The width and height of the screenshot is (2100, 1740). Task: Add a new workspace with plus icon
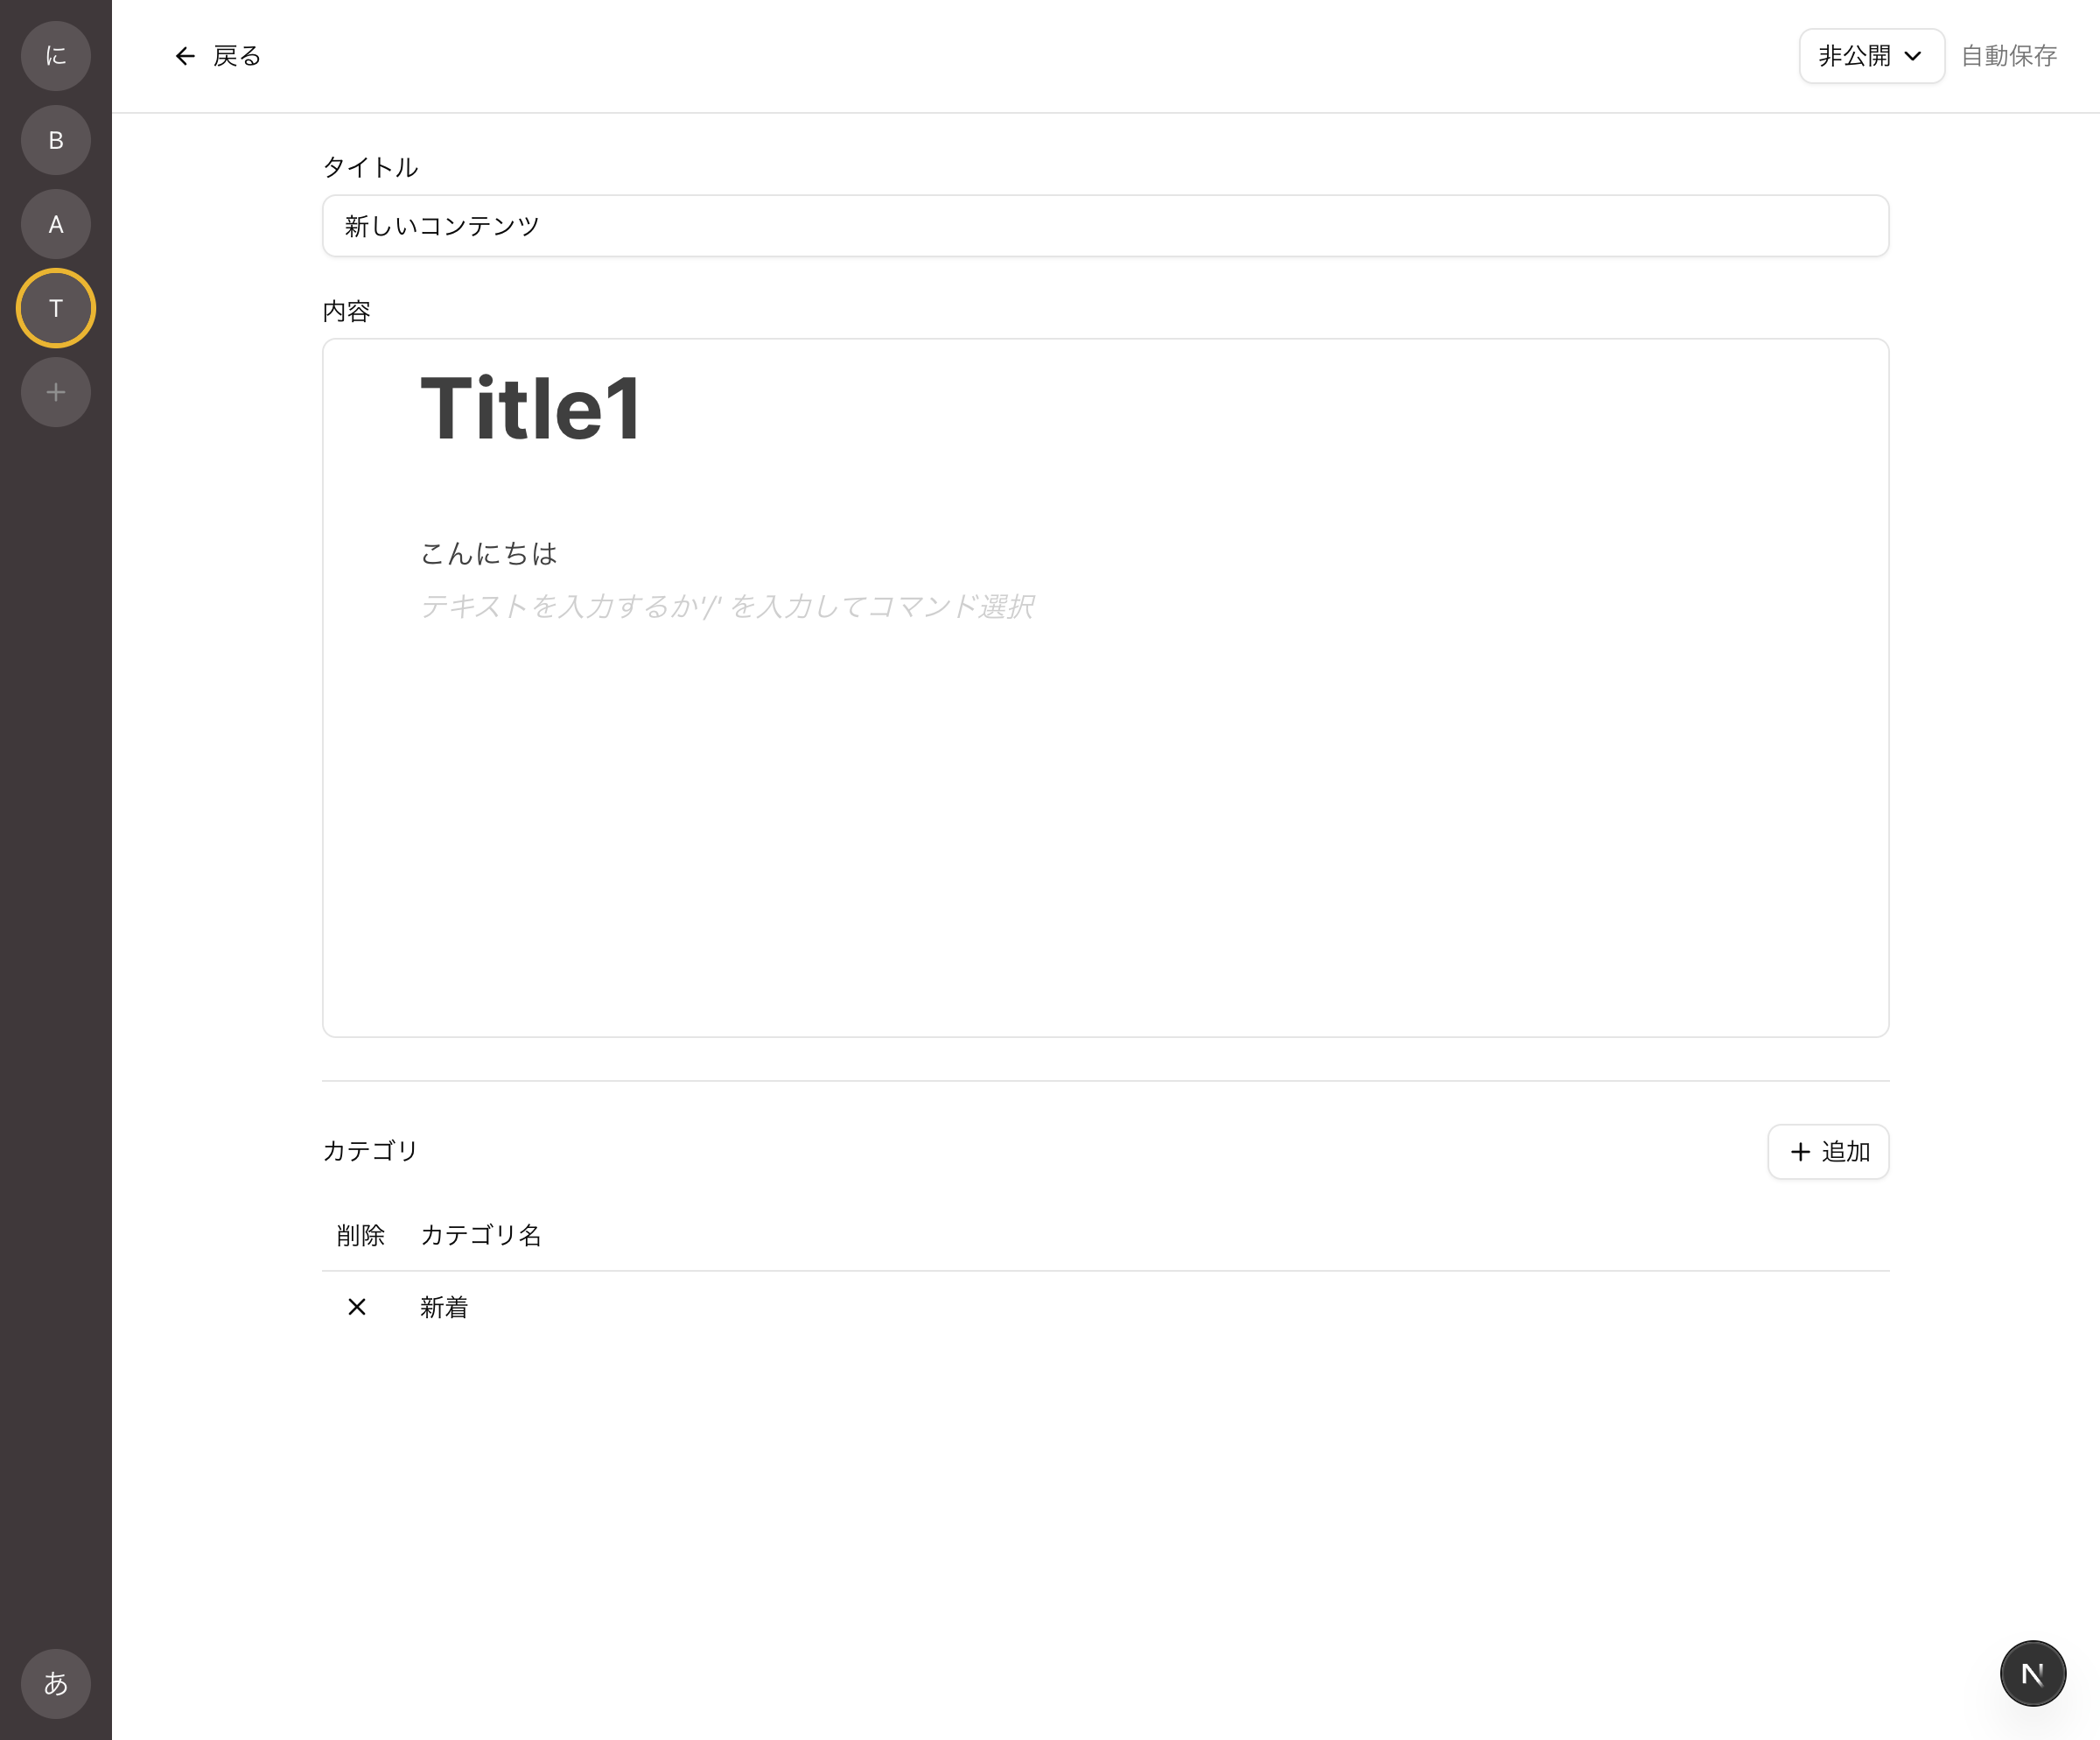pyautogui.click(x=56, y=392)
